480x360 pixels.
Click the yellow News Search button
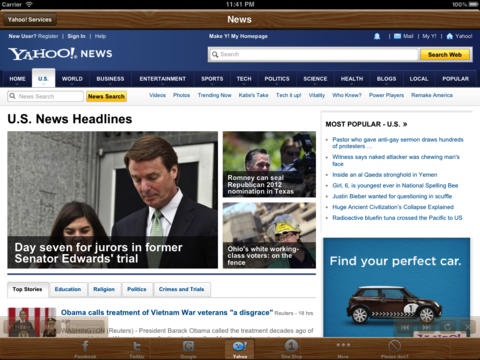coord(106,96)
